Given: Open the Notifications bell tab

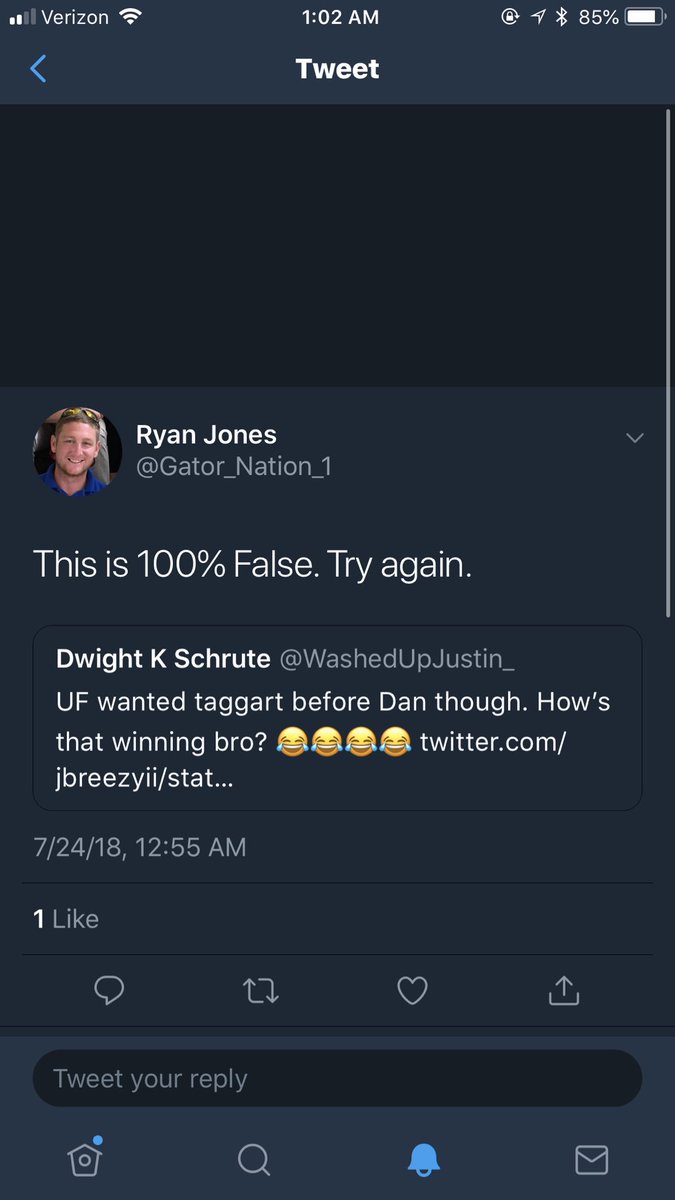Looking at the screenshot, I should point(423,1158).
